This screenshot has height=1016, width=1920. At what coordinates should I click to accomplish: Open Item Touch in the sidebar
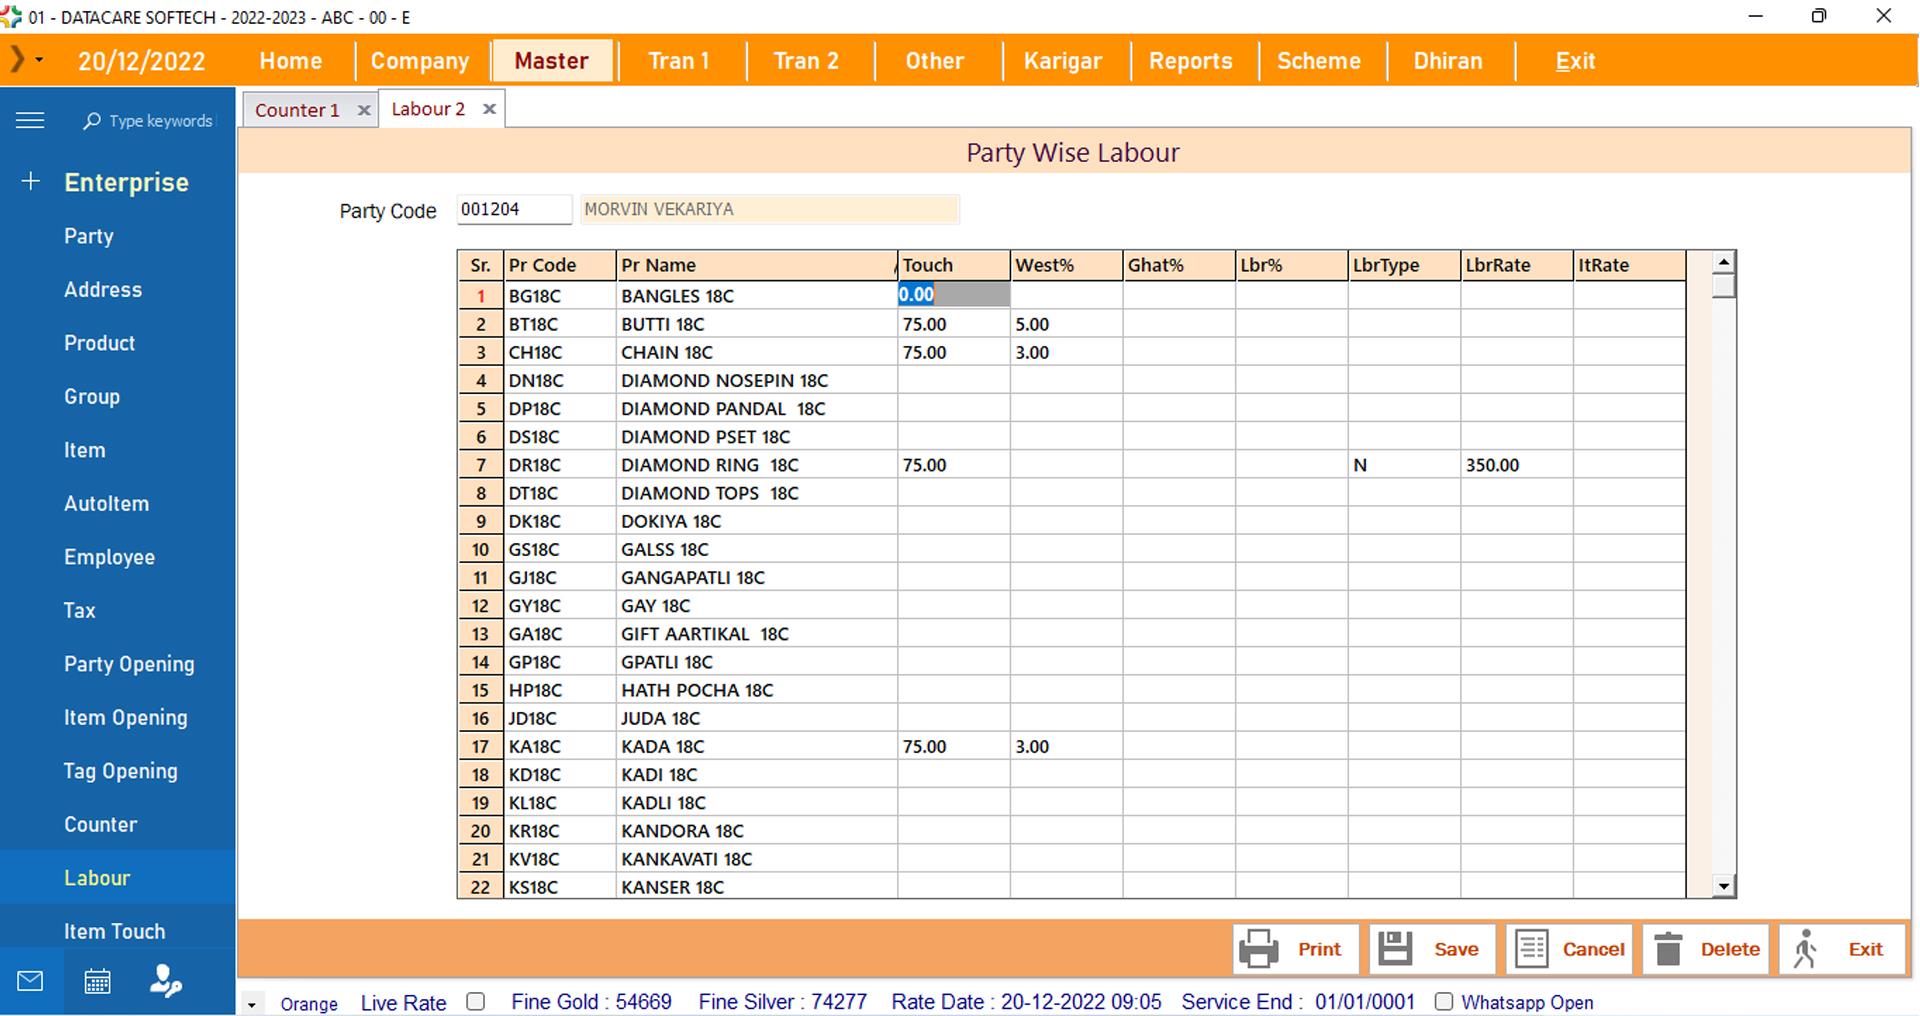tap(114, 932)
